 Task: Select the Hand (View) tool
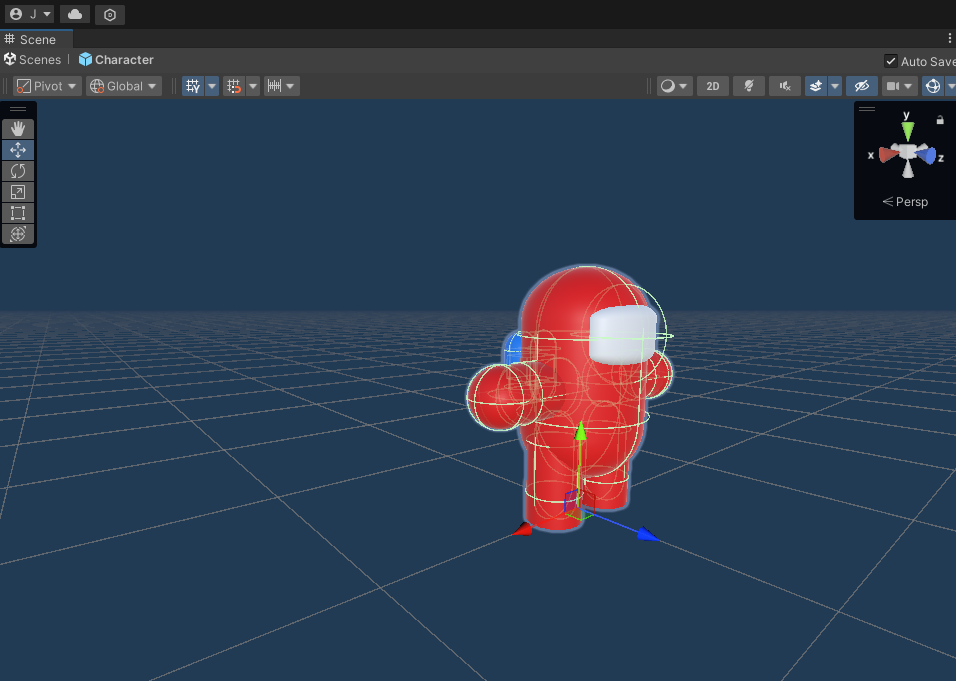18,129
